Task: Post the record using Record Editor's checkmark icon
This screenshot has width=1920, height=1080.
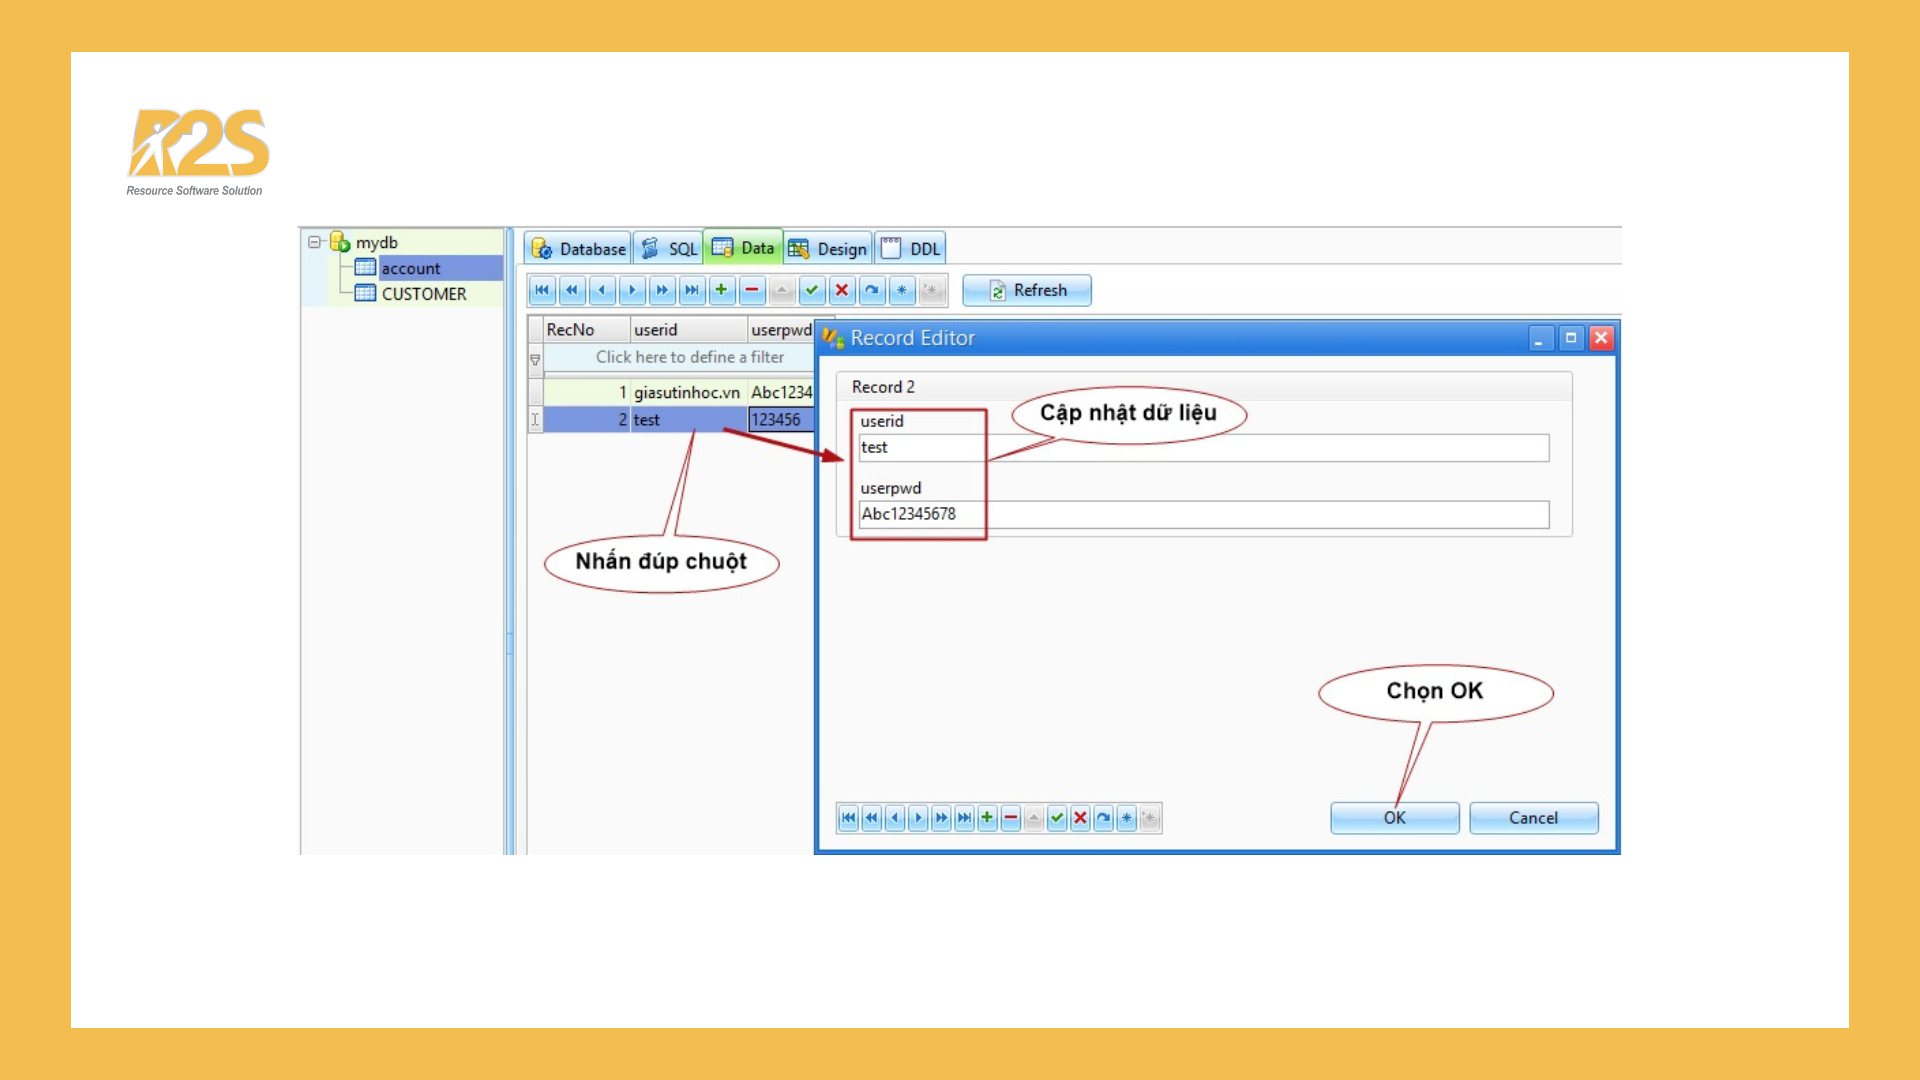Action: pos(1057,818)
